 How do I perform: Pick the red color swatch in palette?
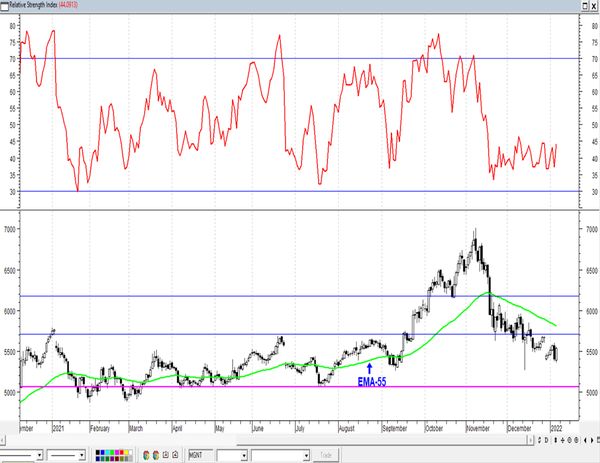tap(121, 452)
